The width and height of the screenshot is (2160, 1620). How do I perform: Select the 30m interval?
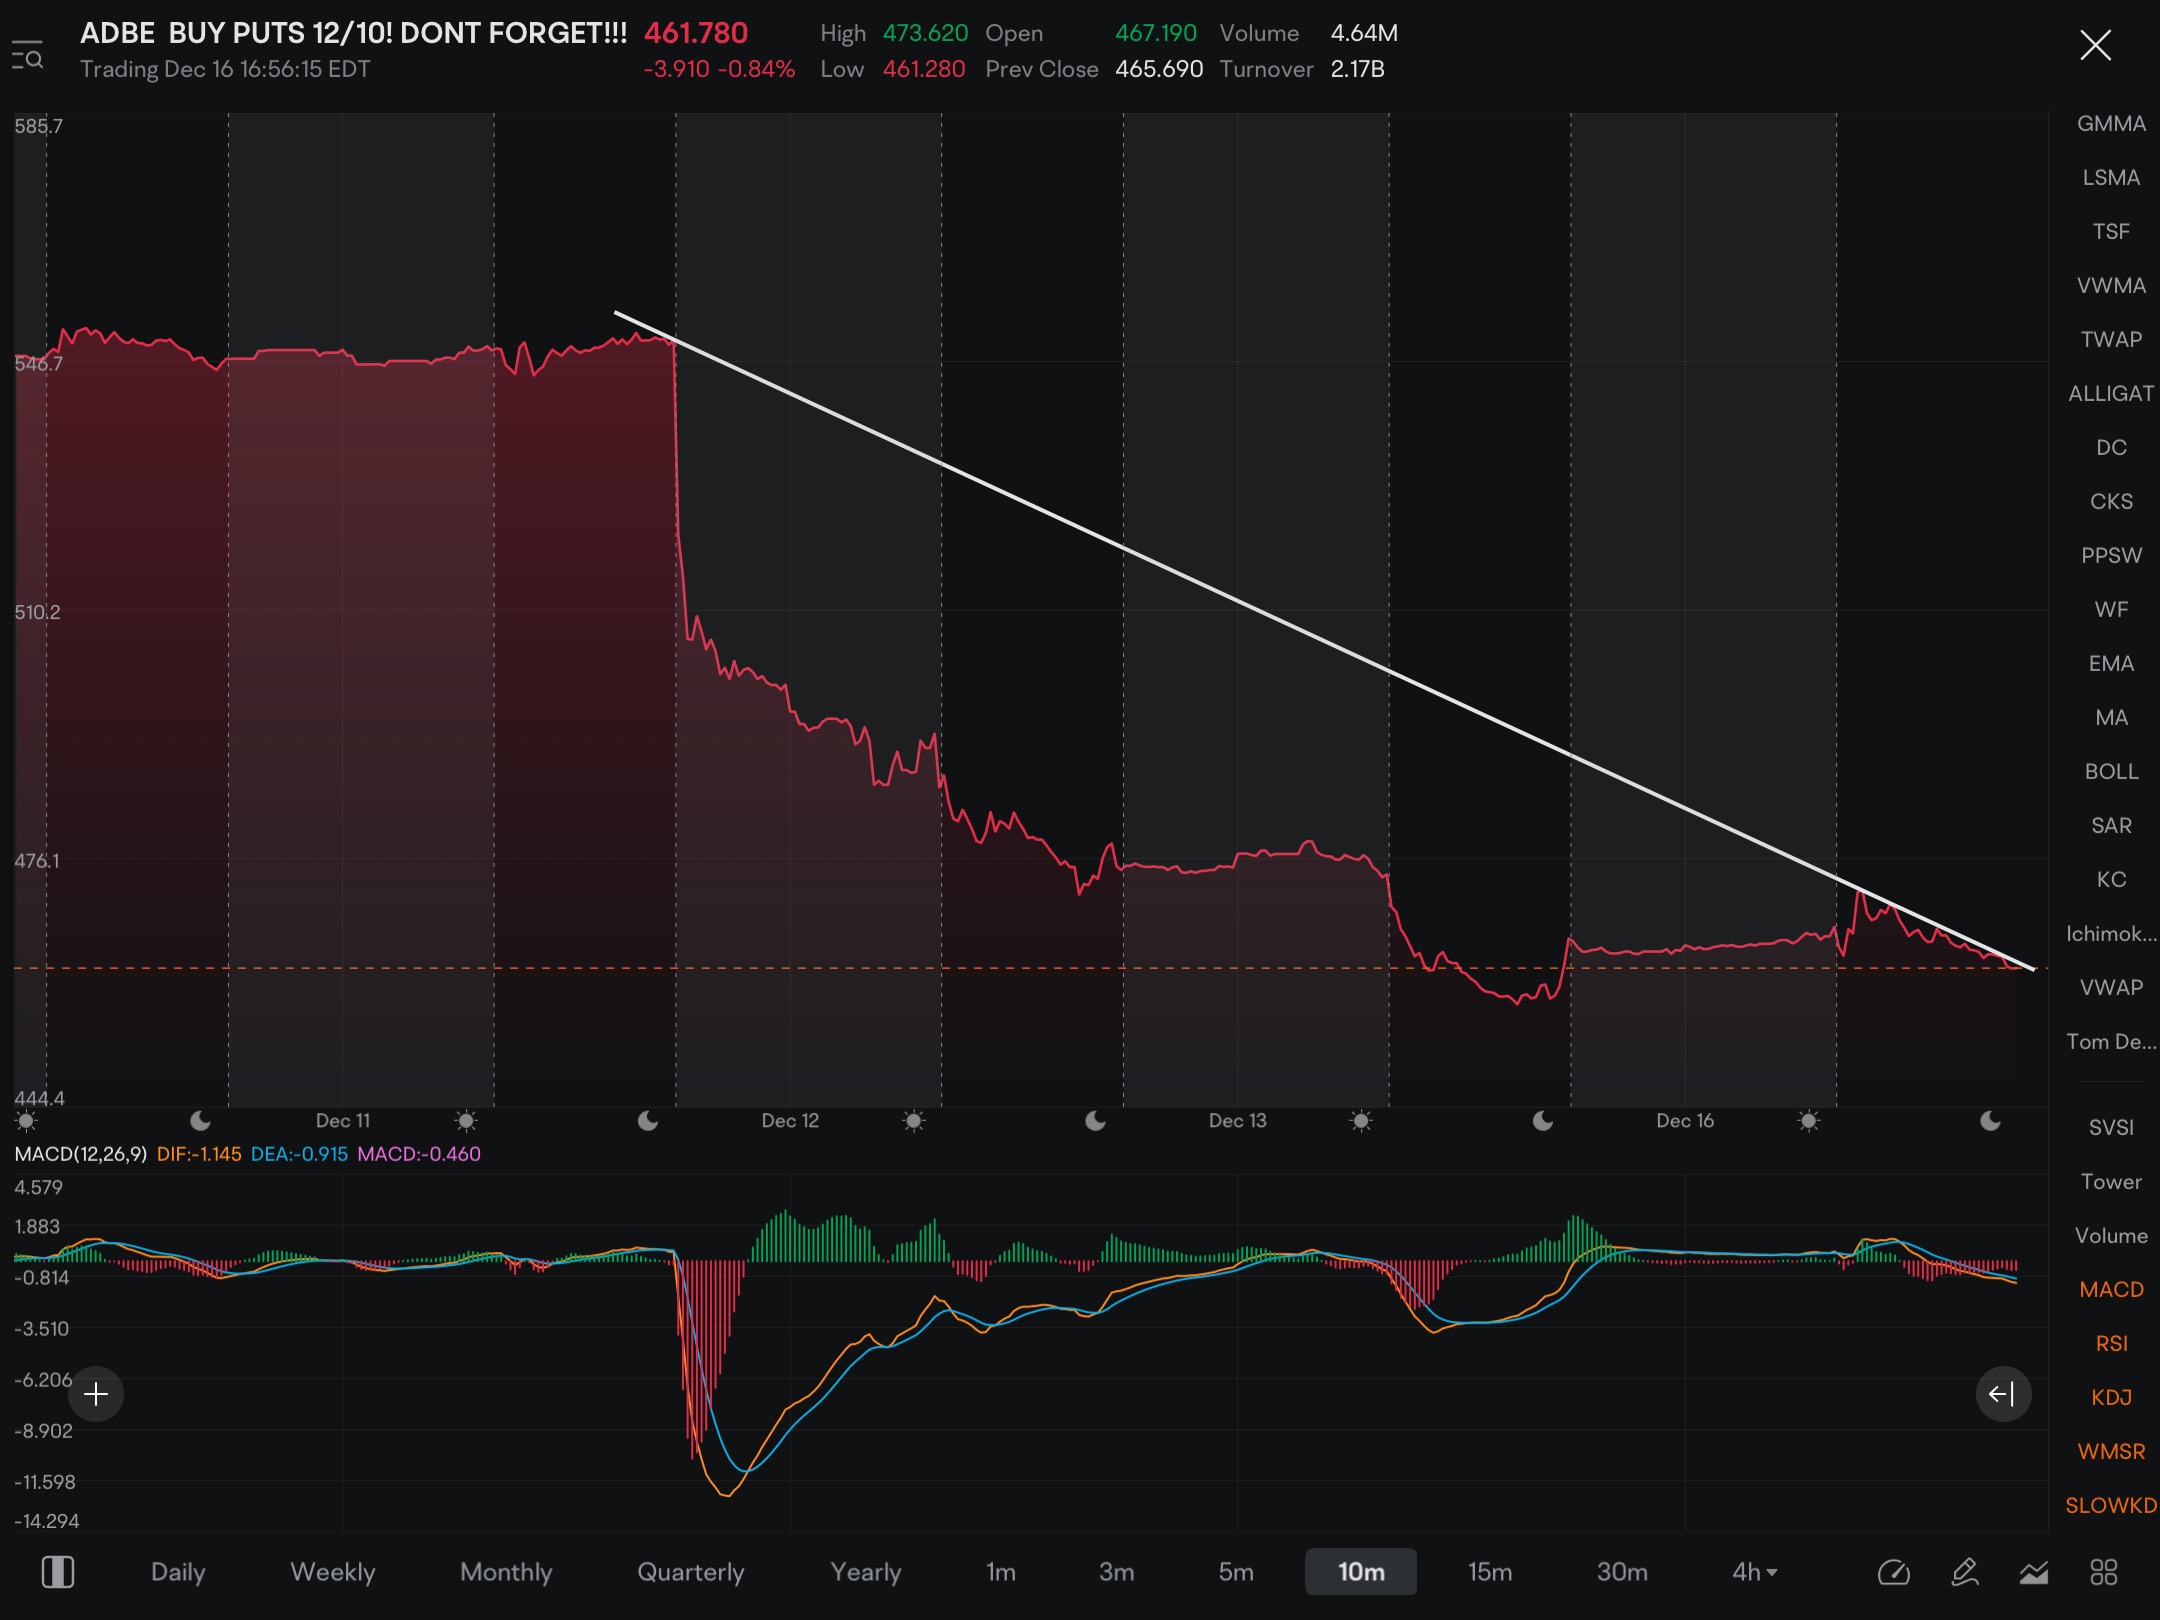[x=1622, y=1572]
